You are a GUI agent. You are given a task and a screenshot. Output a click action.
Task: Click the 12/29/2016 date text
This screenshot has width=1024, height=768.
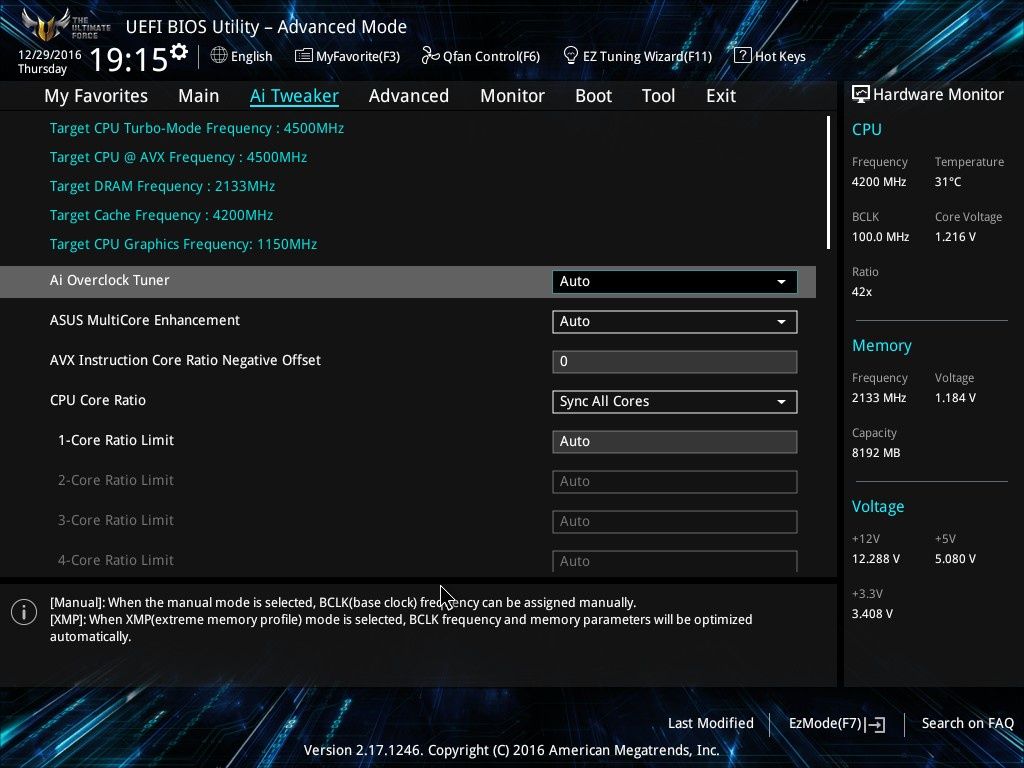tap(50, 55)
